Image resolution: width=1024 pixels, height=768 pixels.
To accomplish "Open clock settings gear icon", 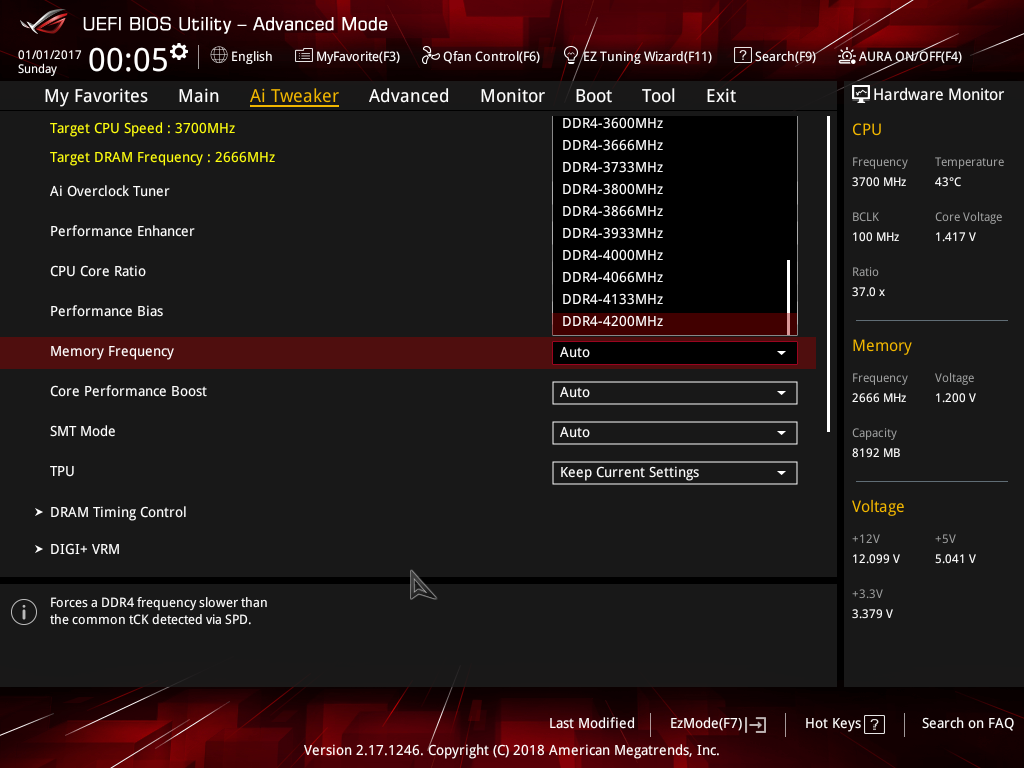I will point(179,52).
